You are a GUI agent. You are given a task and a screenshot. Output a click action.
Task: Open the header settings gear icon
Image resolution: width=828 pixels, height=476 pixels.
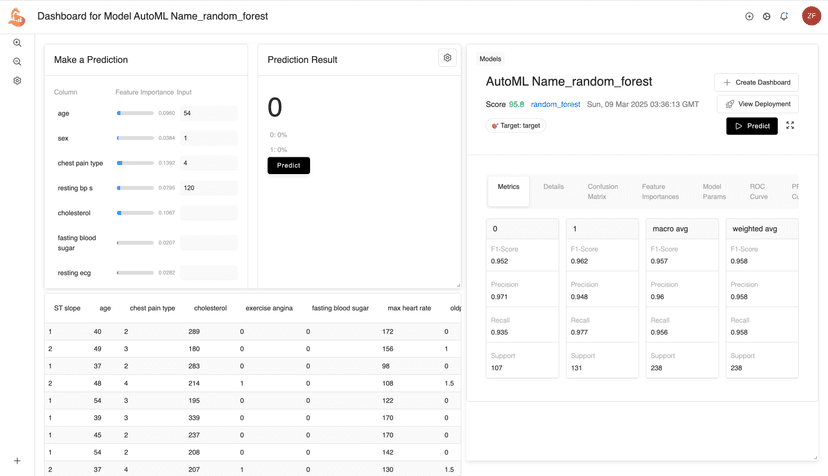click(x=767, y=16)
